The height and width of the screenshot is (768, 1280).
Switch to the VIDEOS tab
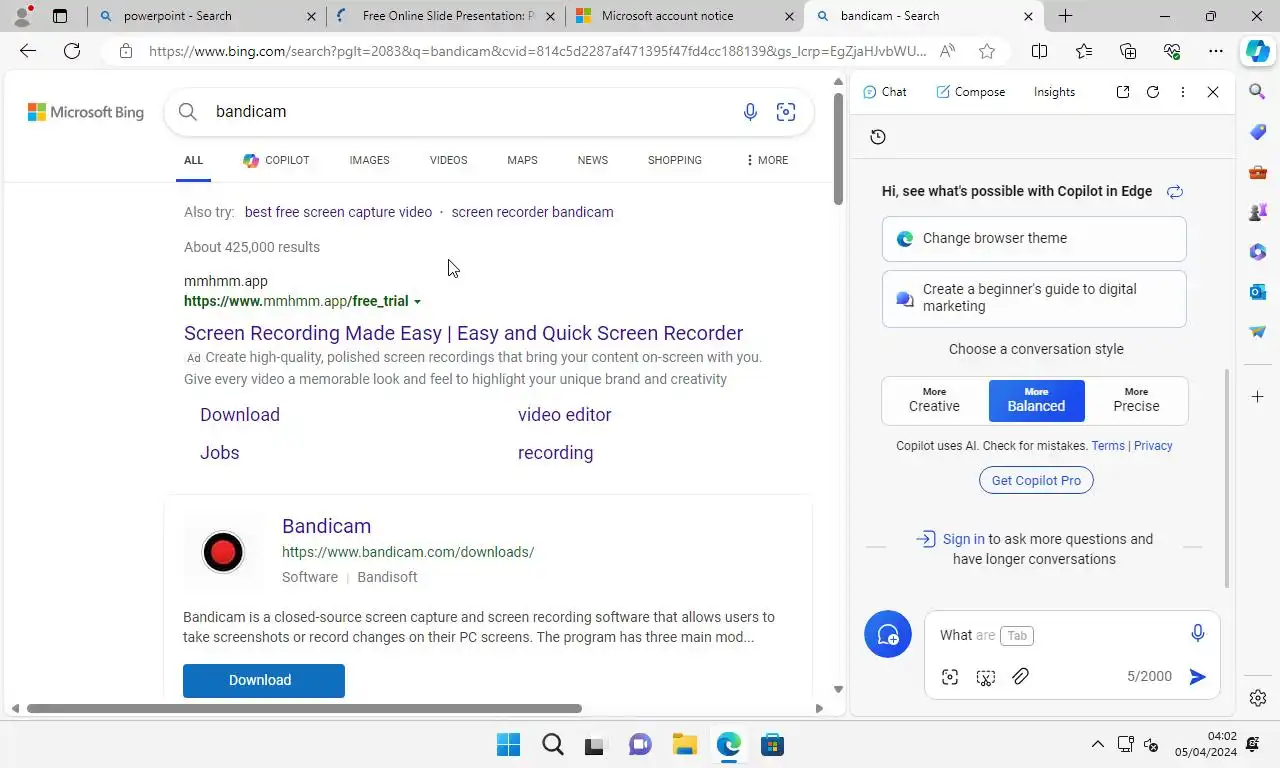pos(448,160)
